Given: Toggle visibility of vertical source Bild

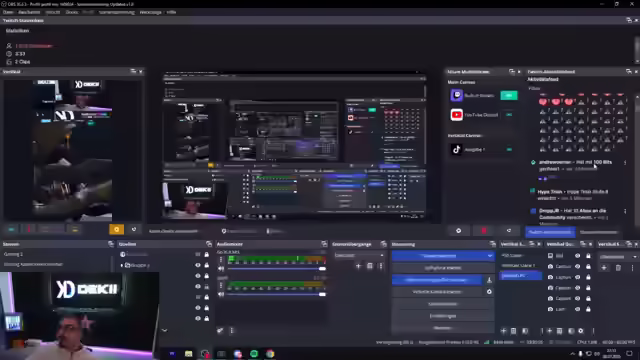Looking at the screenshot, I should click(x=578, y=256).
